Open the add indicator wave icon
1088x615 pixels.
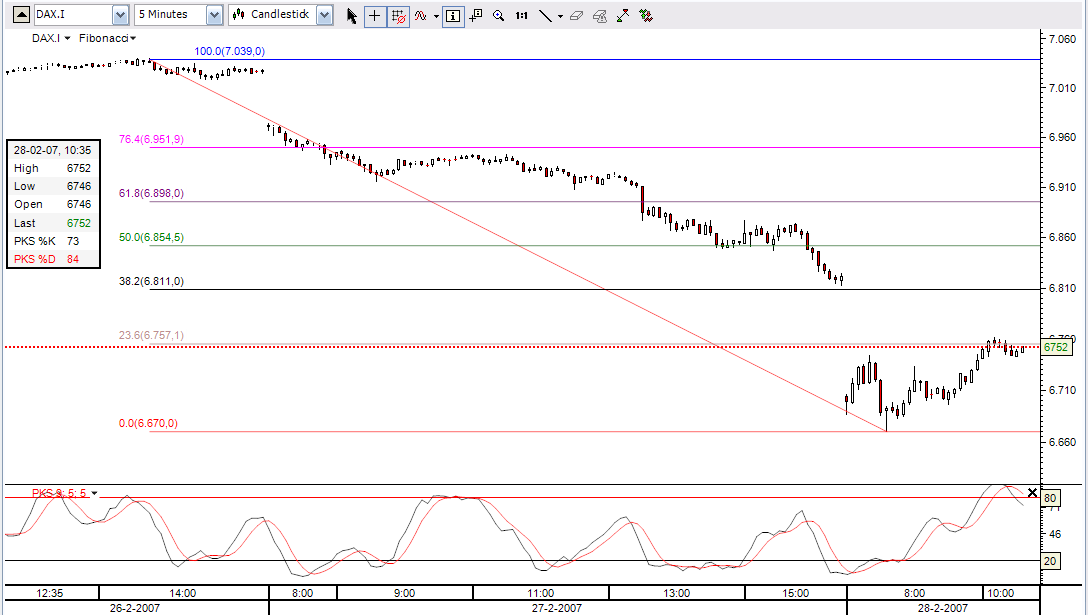point(420,15)
